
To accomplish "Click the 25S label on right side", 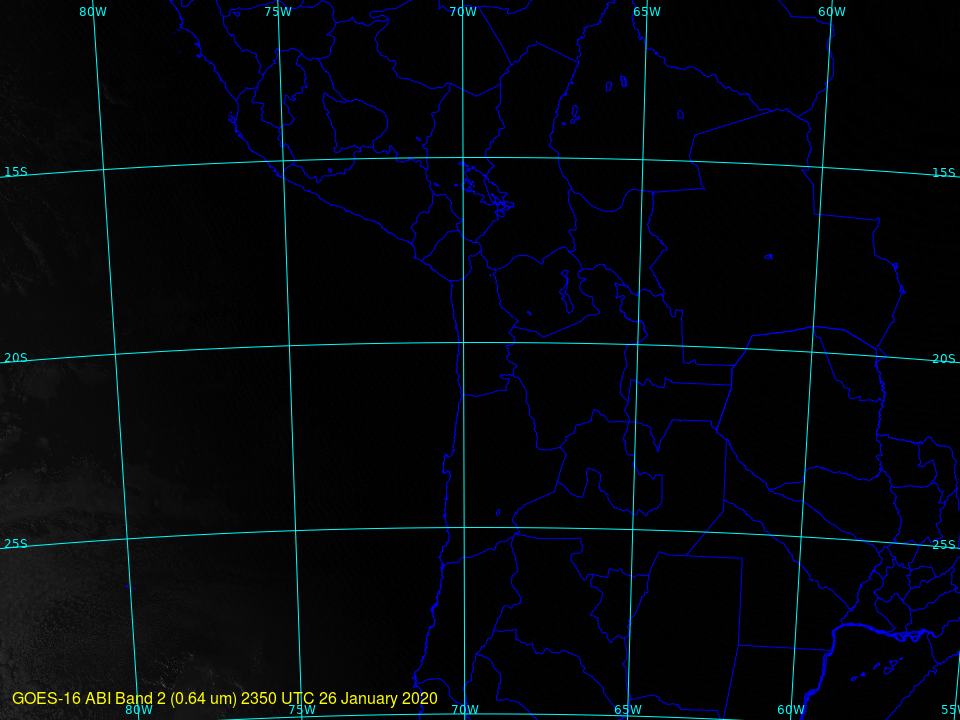I will [x=943, y=545].
